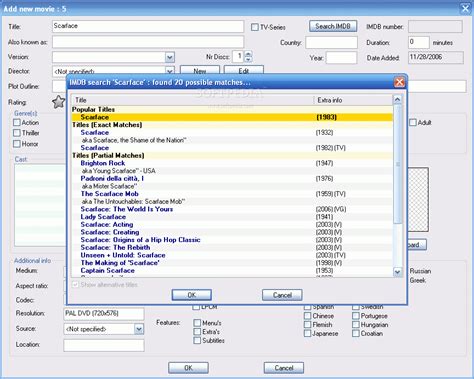Click the rating star icon
Screen dimensions: 474x379
click(59, 102)
